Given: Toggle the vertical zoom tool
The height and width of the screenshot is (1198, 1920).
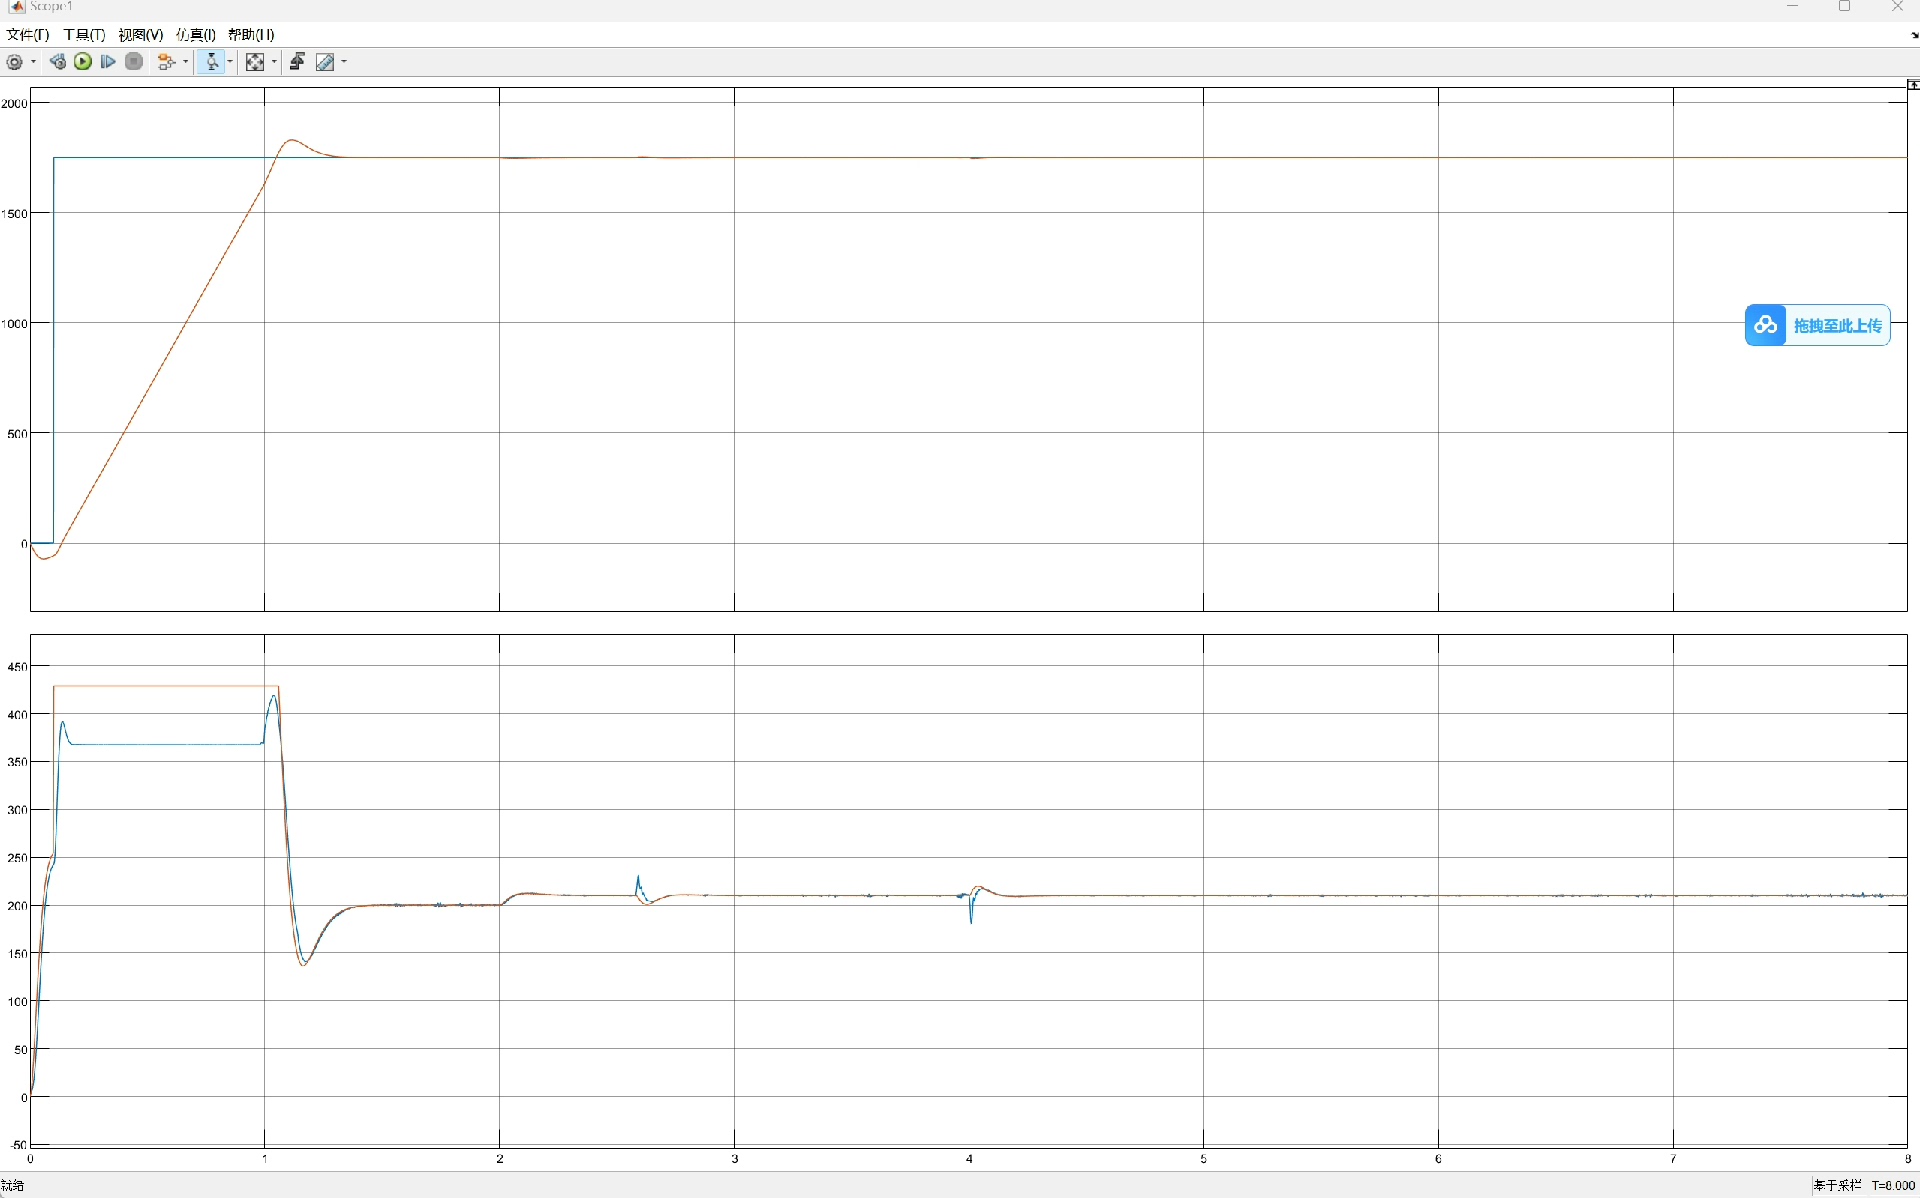Looking at the screenshot, I should click(211, 62).
